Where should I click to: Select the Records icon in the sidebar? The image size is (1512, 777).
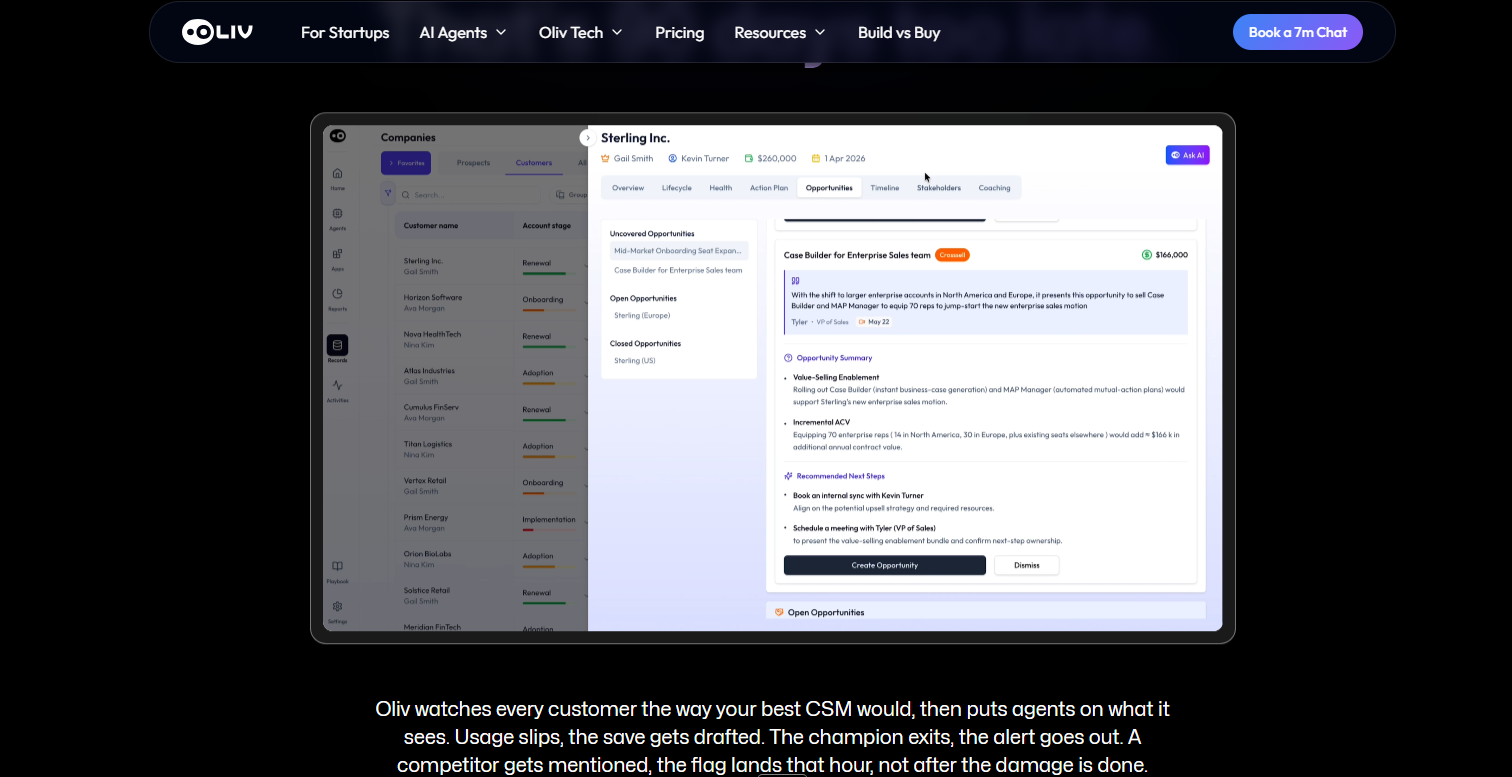point(337,345)
